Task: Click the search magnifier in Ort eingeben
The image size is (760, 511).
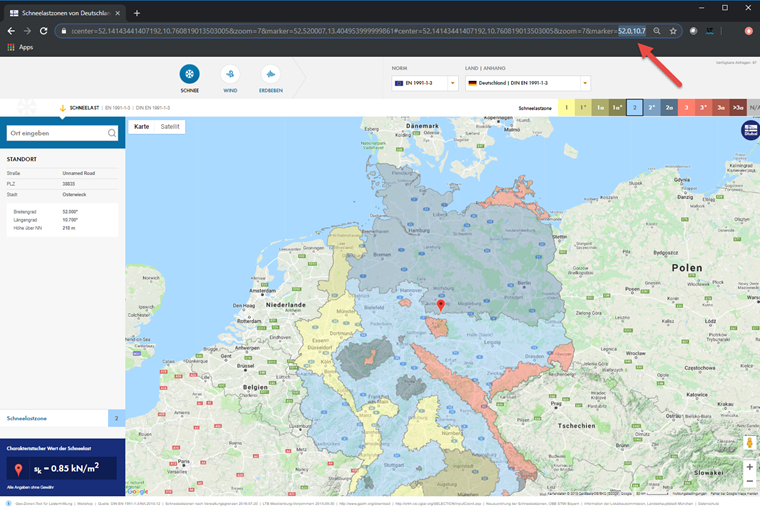Action: click(x=111, y=133)
